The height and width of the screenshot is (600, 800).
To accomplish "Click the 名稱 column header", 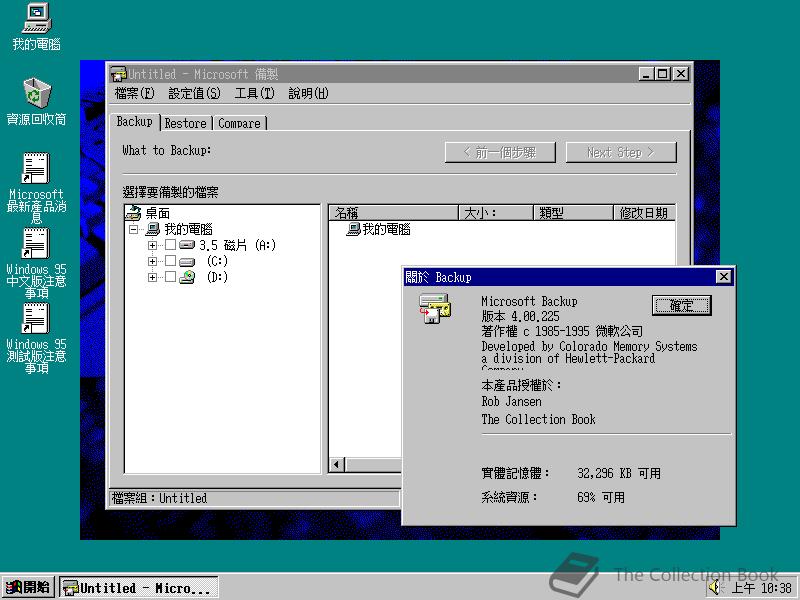I will [x=393, y=213].
